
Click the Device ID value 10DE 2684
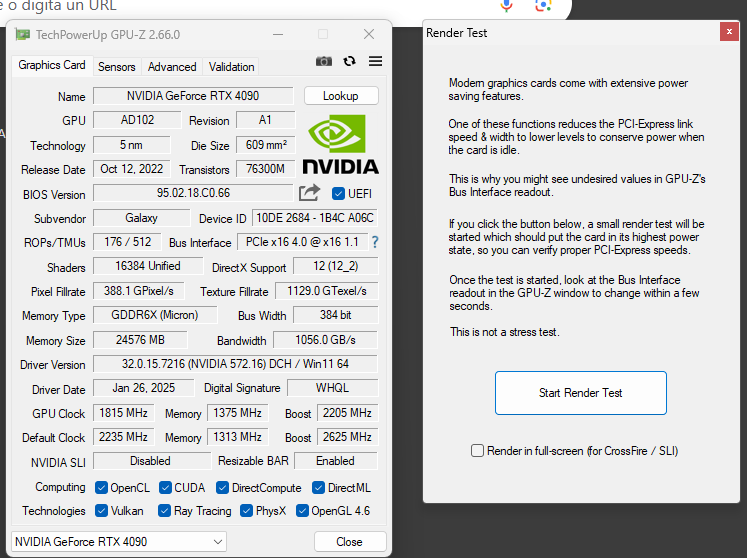click(315, 218)
